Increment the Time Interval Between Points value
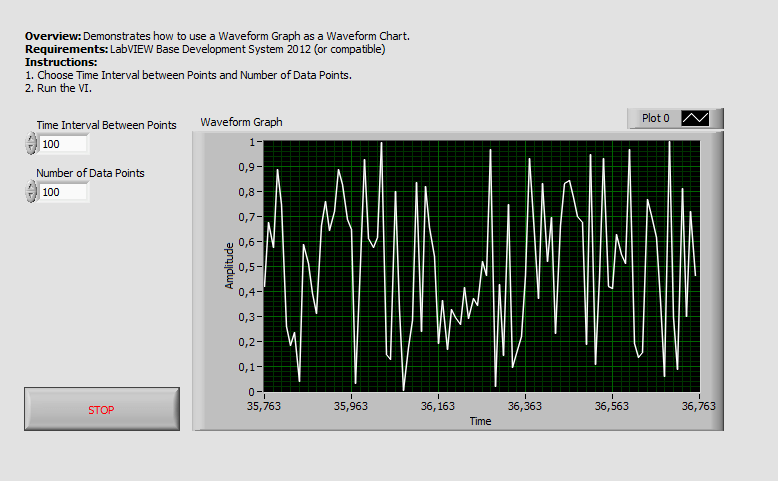Viewport: 778px width, 481px height. pyautogui.click(x=31, y=139)
